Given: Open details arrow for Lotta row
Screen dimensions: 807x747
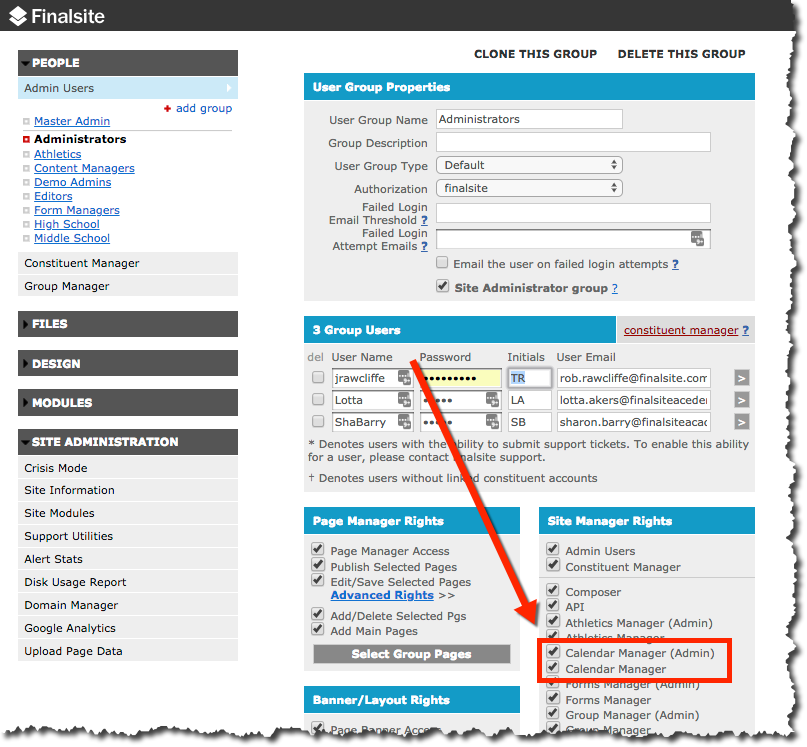Looking at the screenshot, I should (x=741, y=400).
